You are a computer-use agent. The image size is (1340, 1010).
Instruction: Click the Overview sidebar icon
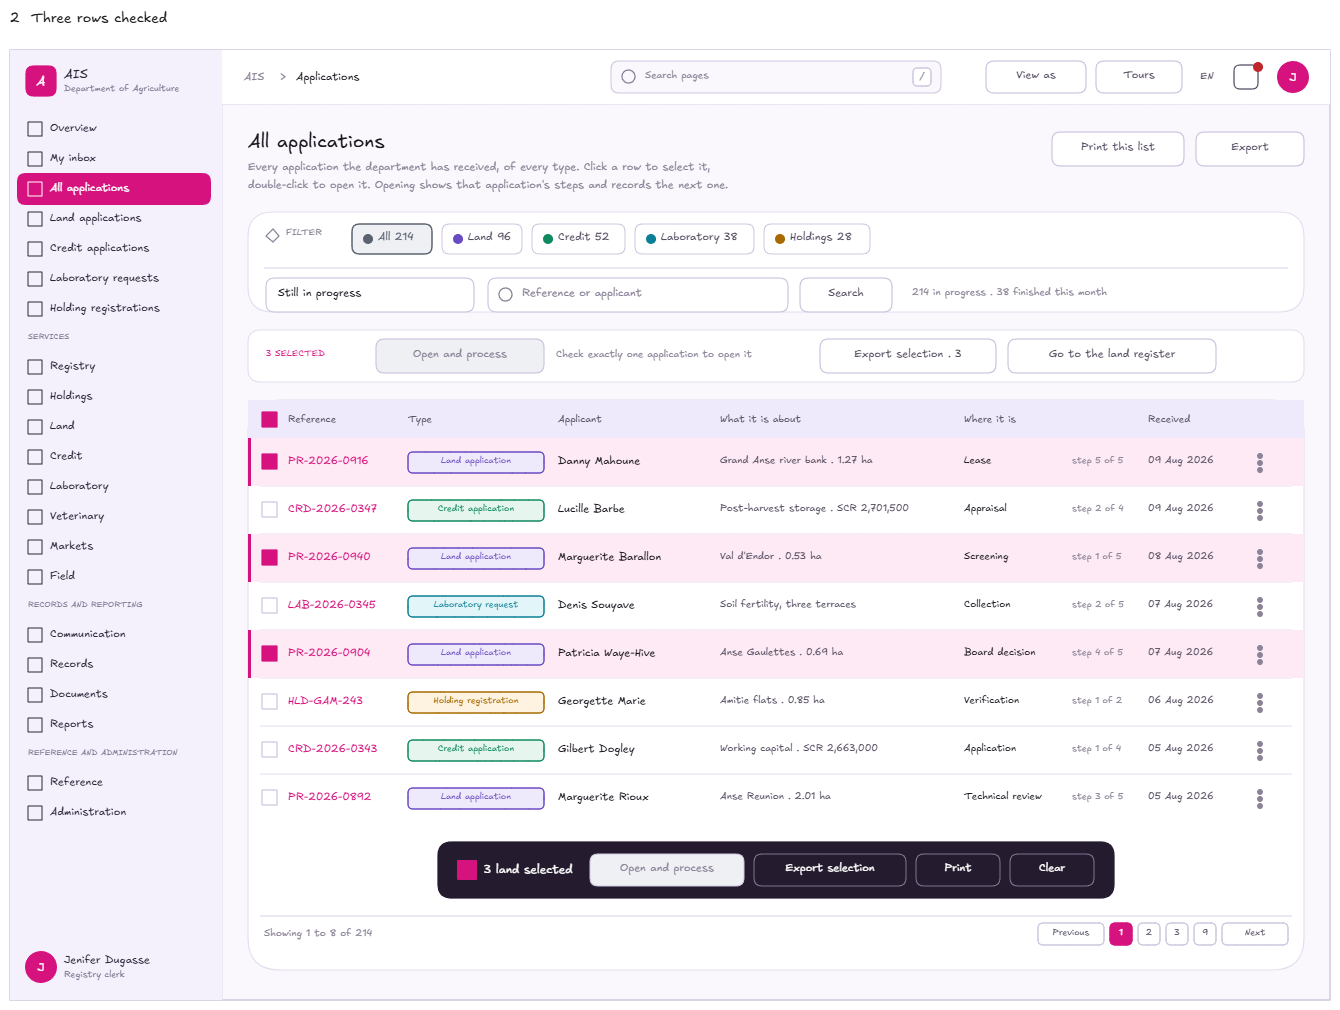35,129
